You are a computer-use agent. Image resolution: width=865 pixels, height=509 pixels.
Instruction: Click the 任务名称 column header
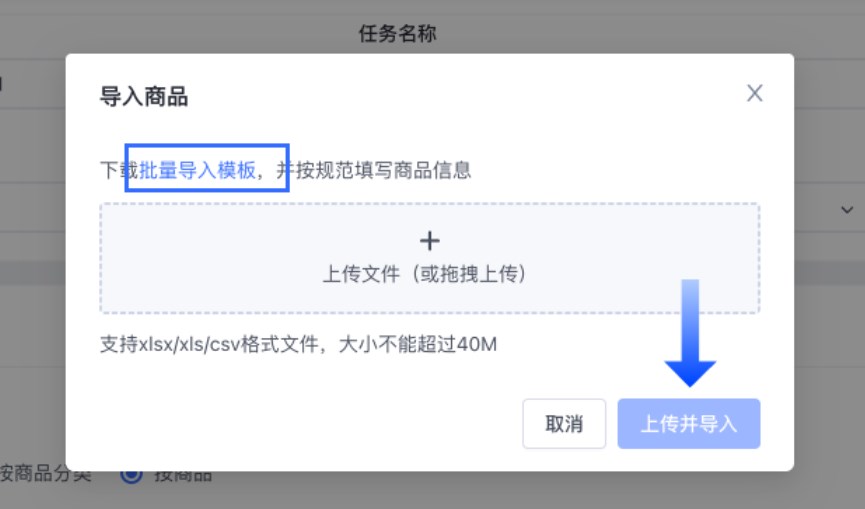pyautogui.click(x=397, y=33)
